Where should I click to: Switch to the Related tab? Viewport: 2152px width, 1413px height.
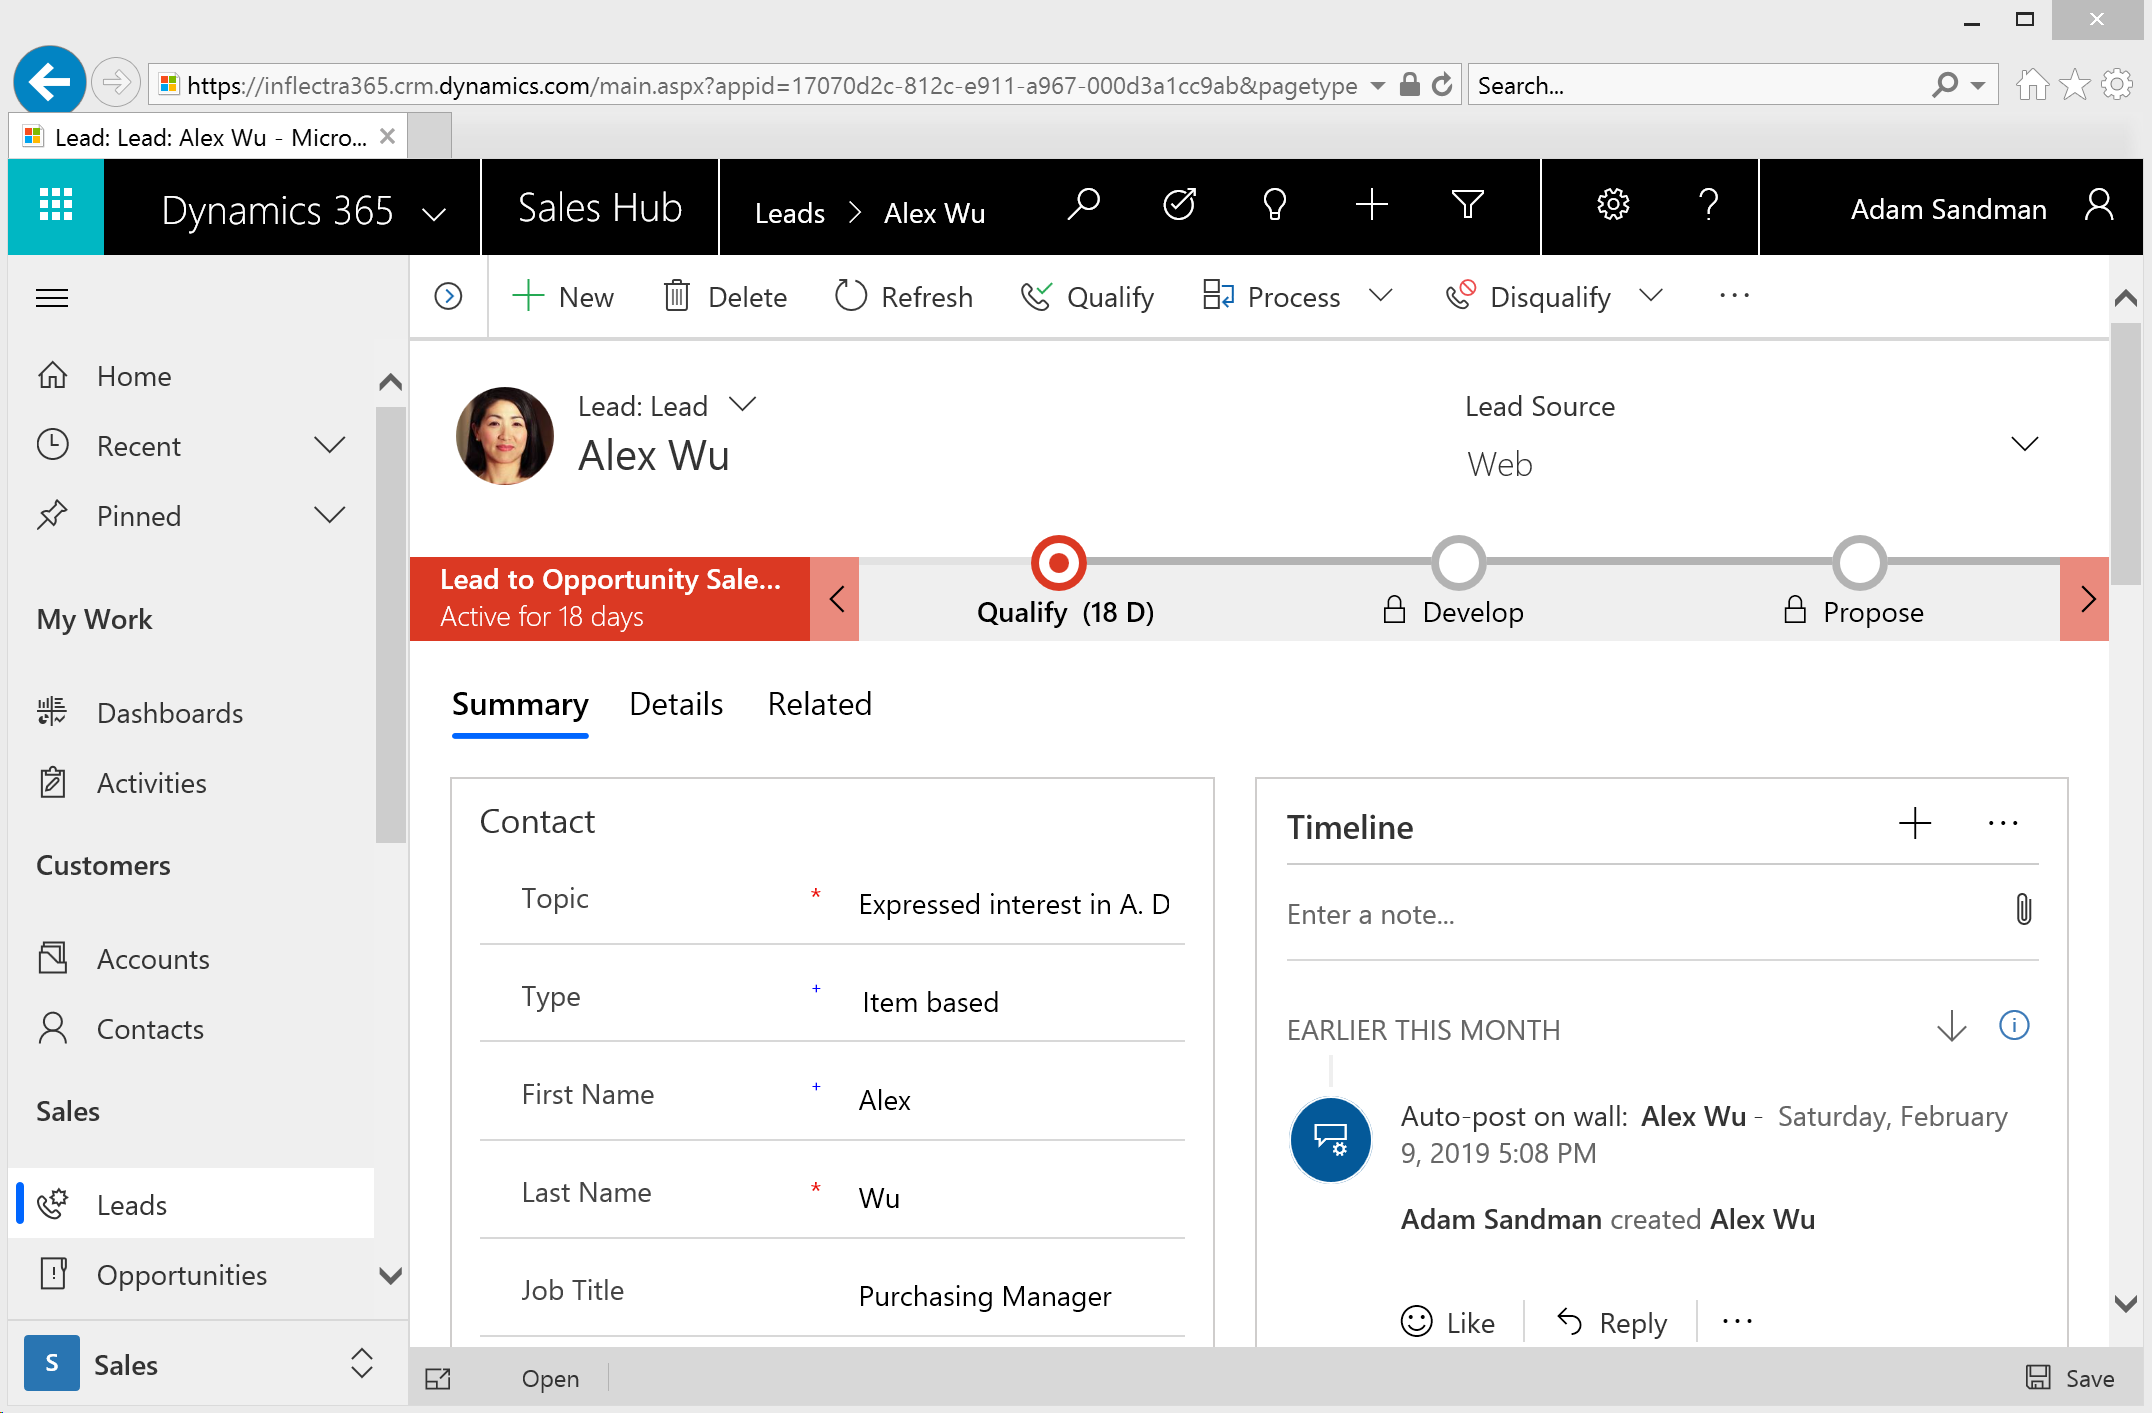point(818,703)
